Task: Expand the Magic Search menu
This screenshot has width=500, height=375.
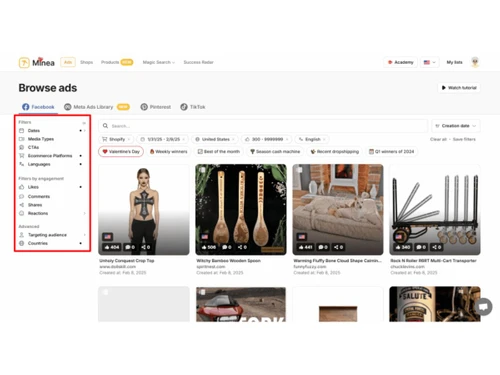Action: (x=159, y=62)
